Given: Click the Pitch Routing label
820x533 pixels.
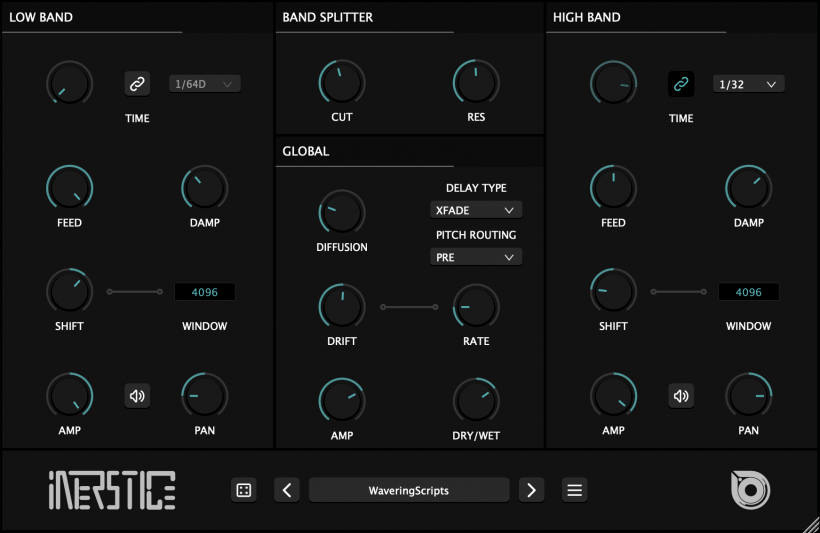Looking at the screenshot, I should coord(476,235).
